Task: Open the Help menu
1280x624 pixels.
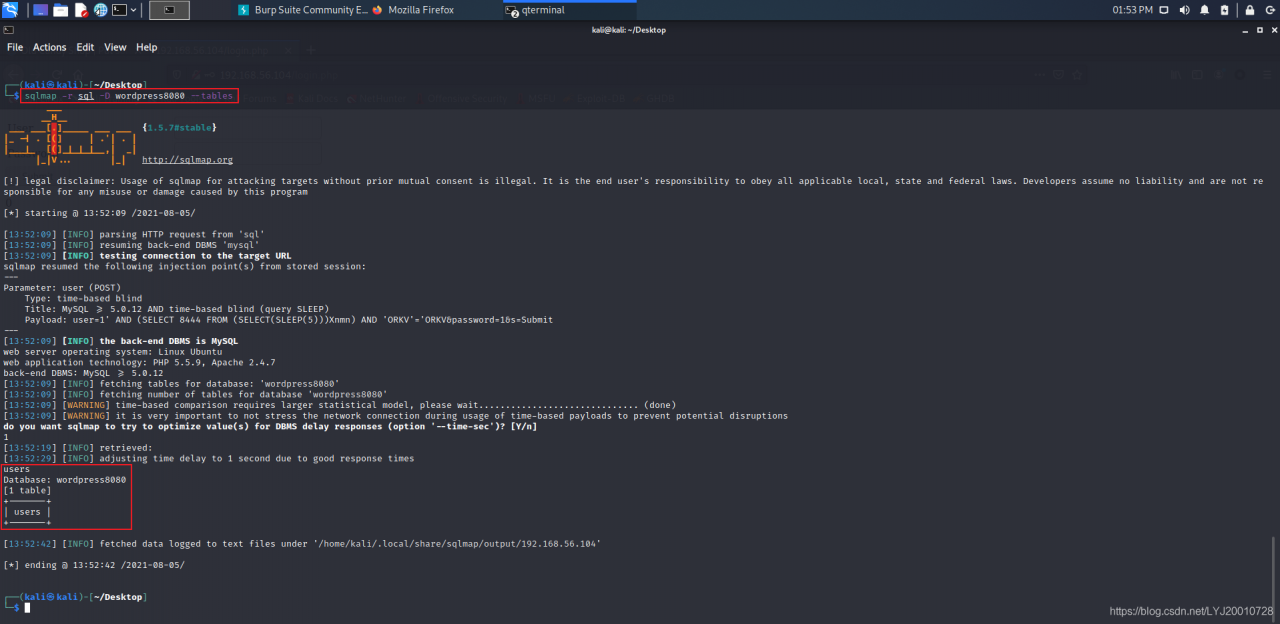Action: (x=147, y=47)
